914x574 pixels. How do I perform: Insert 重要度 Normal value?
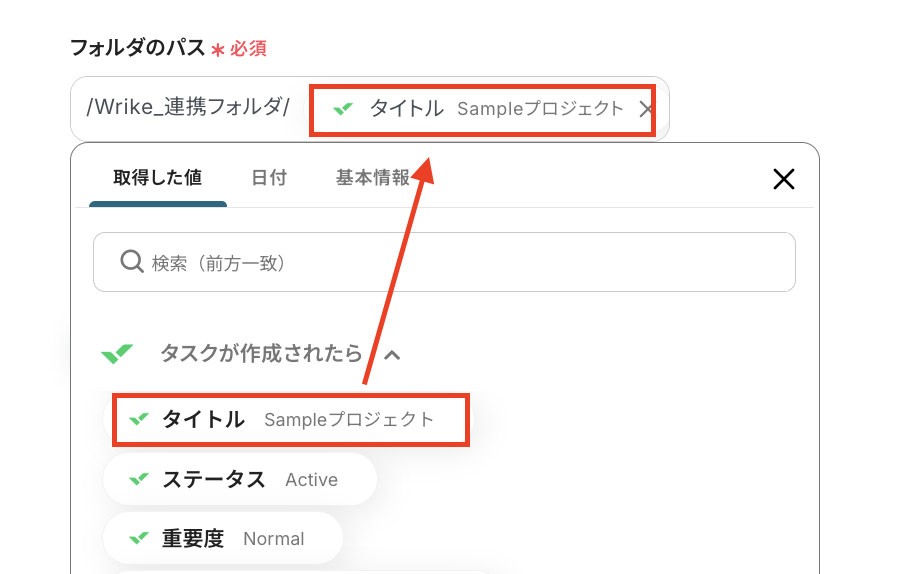pyautogui.click(x=223, y=538)
